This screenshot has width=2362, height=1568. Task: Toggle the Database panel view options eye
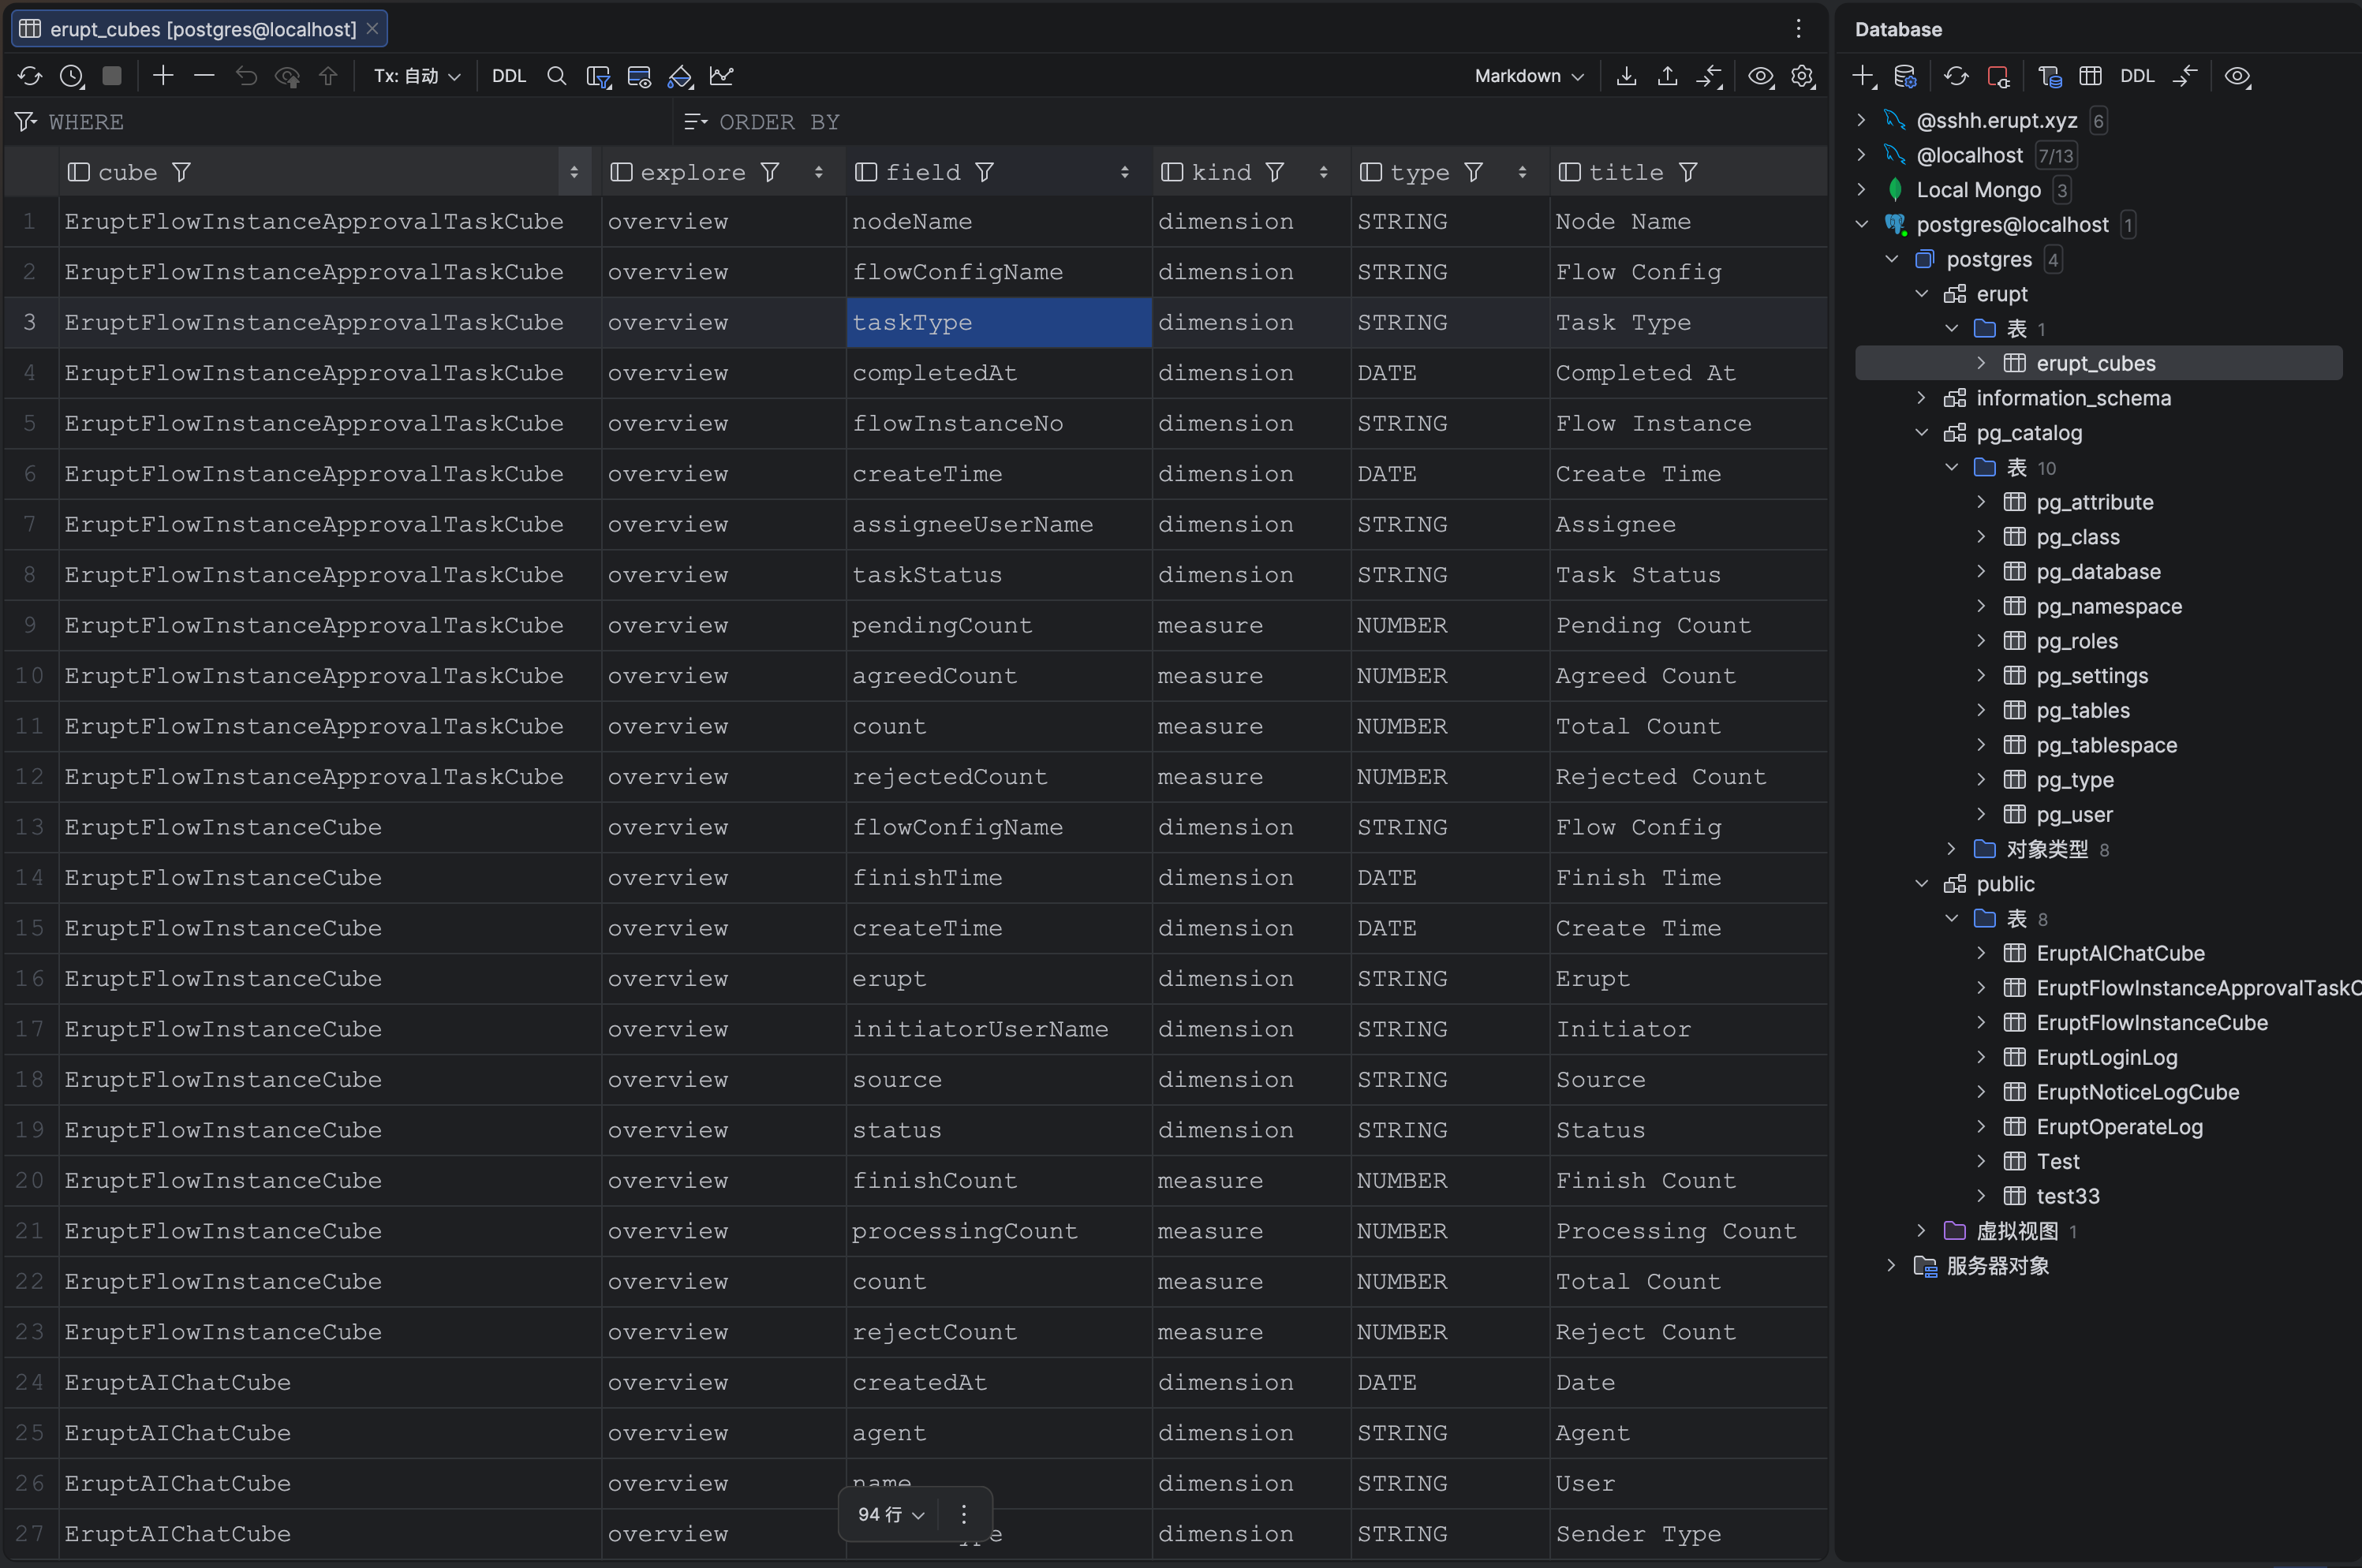click(x=2237, y=76)
